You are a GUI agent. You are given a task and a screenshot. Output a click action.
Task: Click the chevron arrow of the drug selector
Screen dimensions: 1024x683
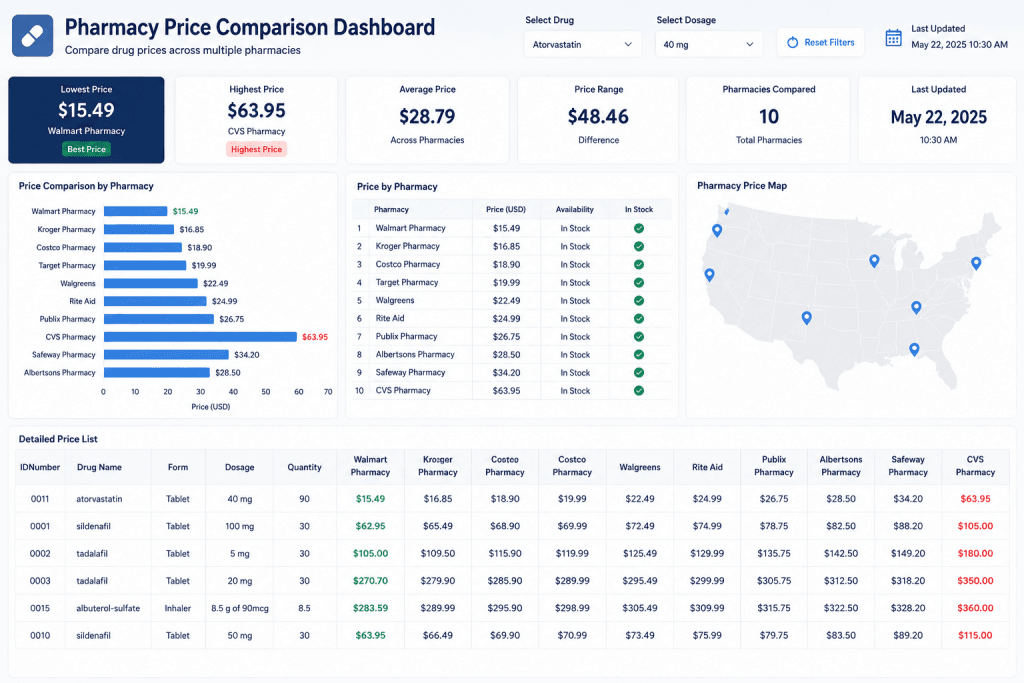tap(628, 44)
